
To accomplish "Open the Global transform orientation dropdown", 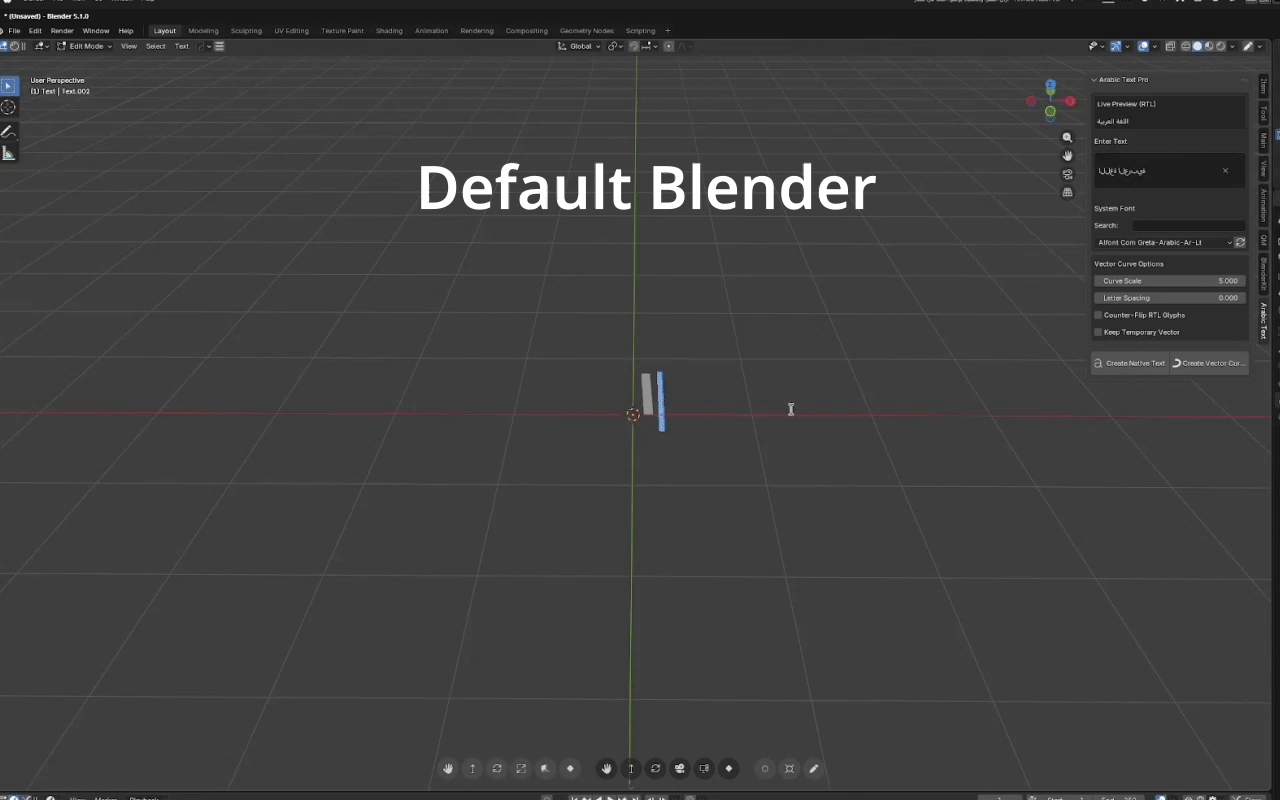I will coord(579,46).
